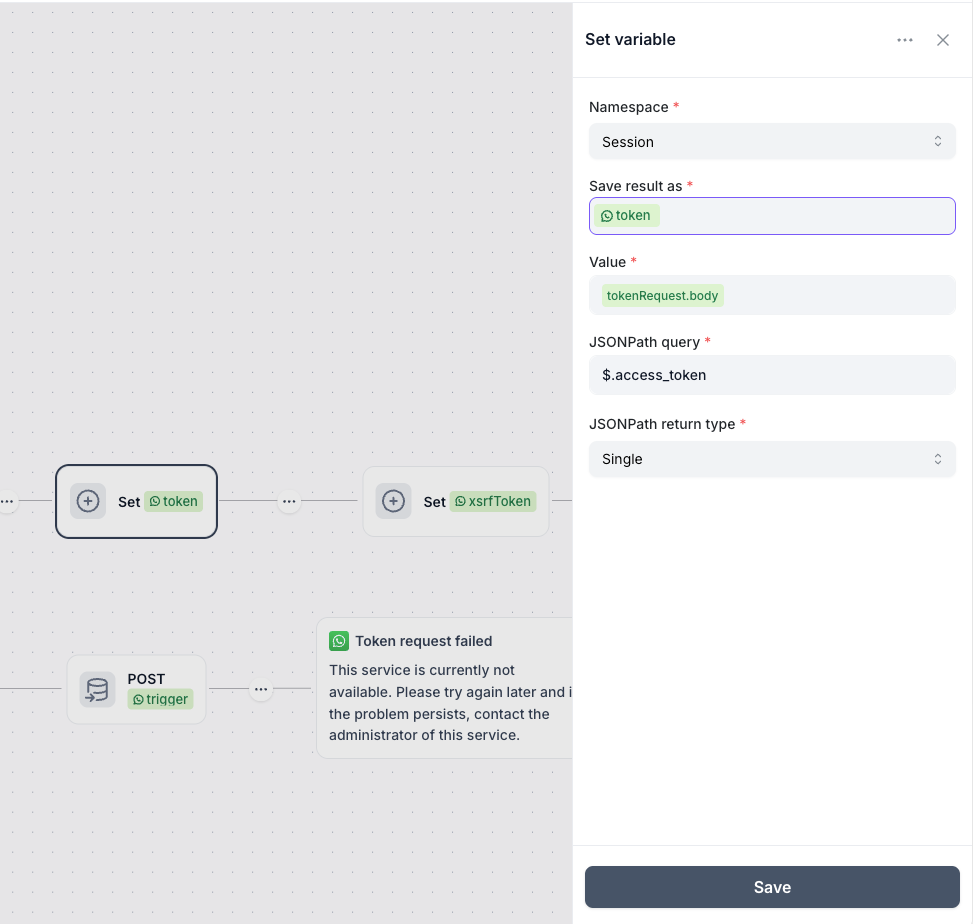
Task: Click WhatsApp icon beside Token request failed
Action: point(339,641)
